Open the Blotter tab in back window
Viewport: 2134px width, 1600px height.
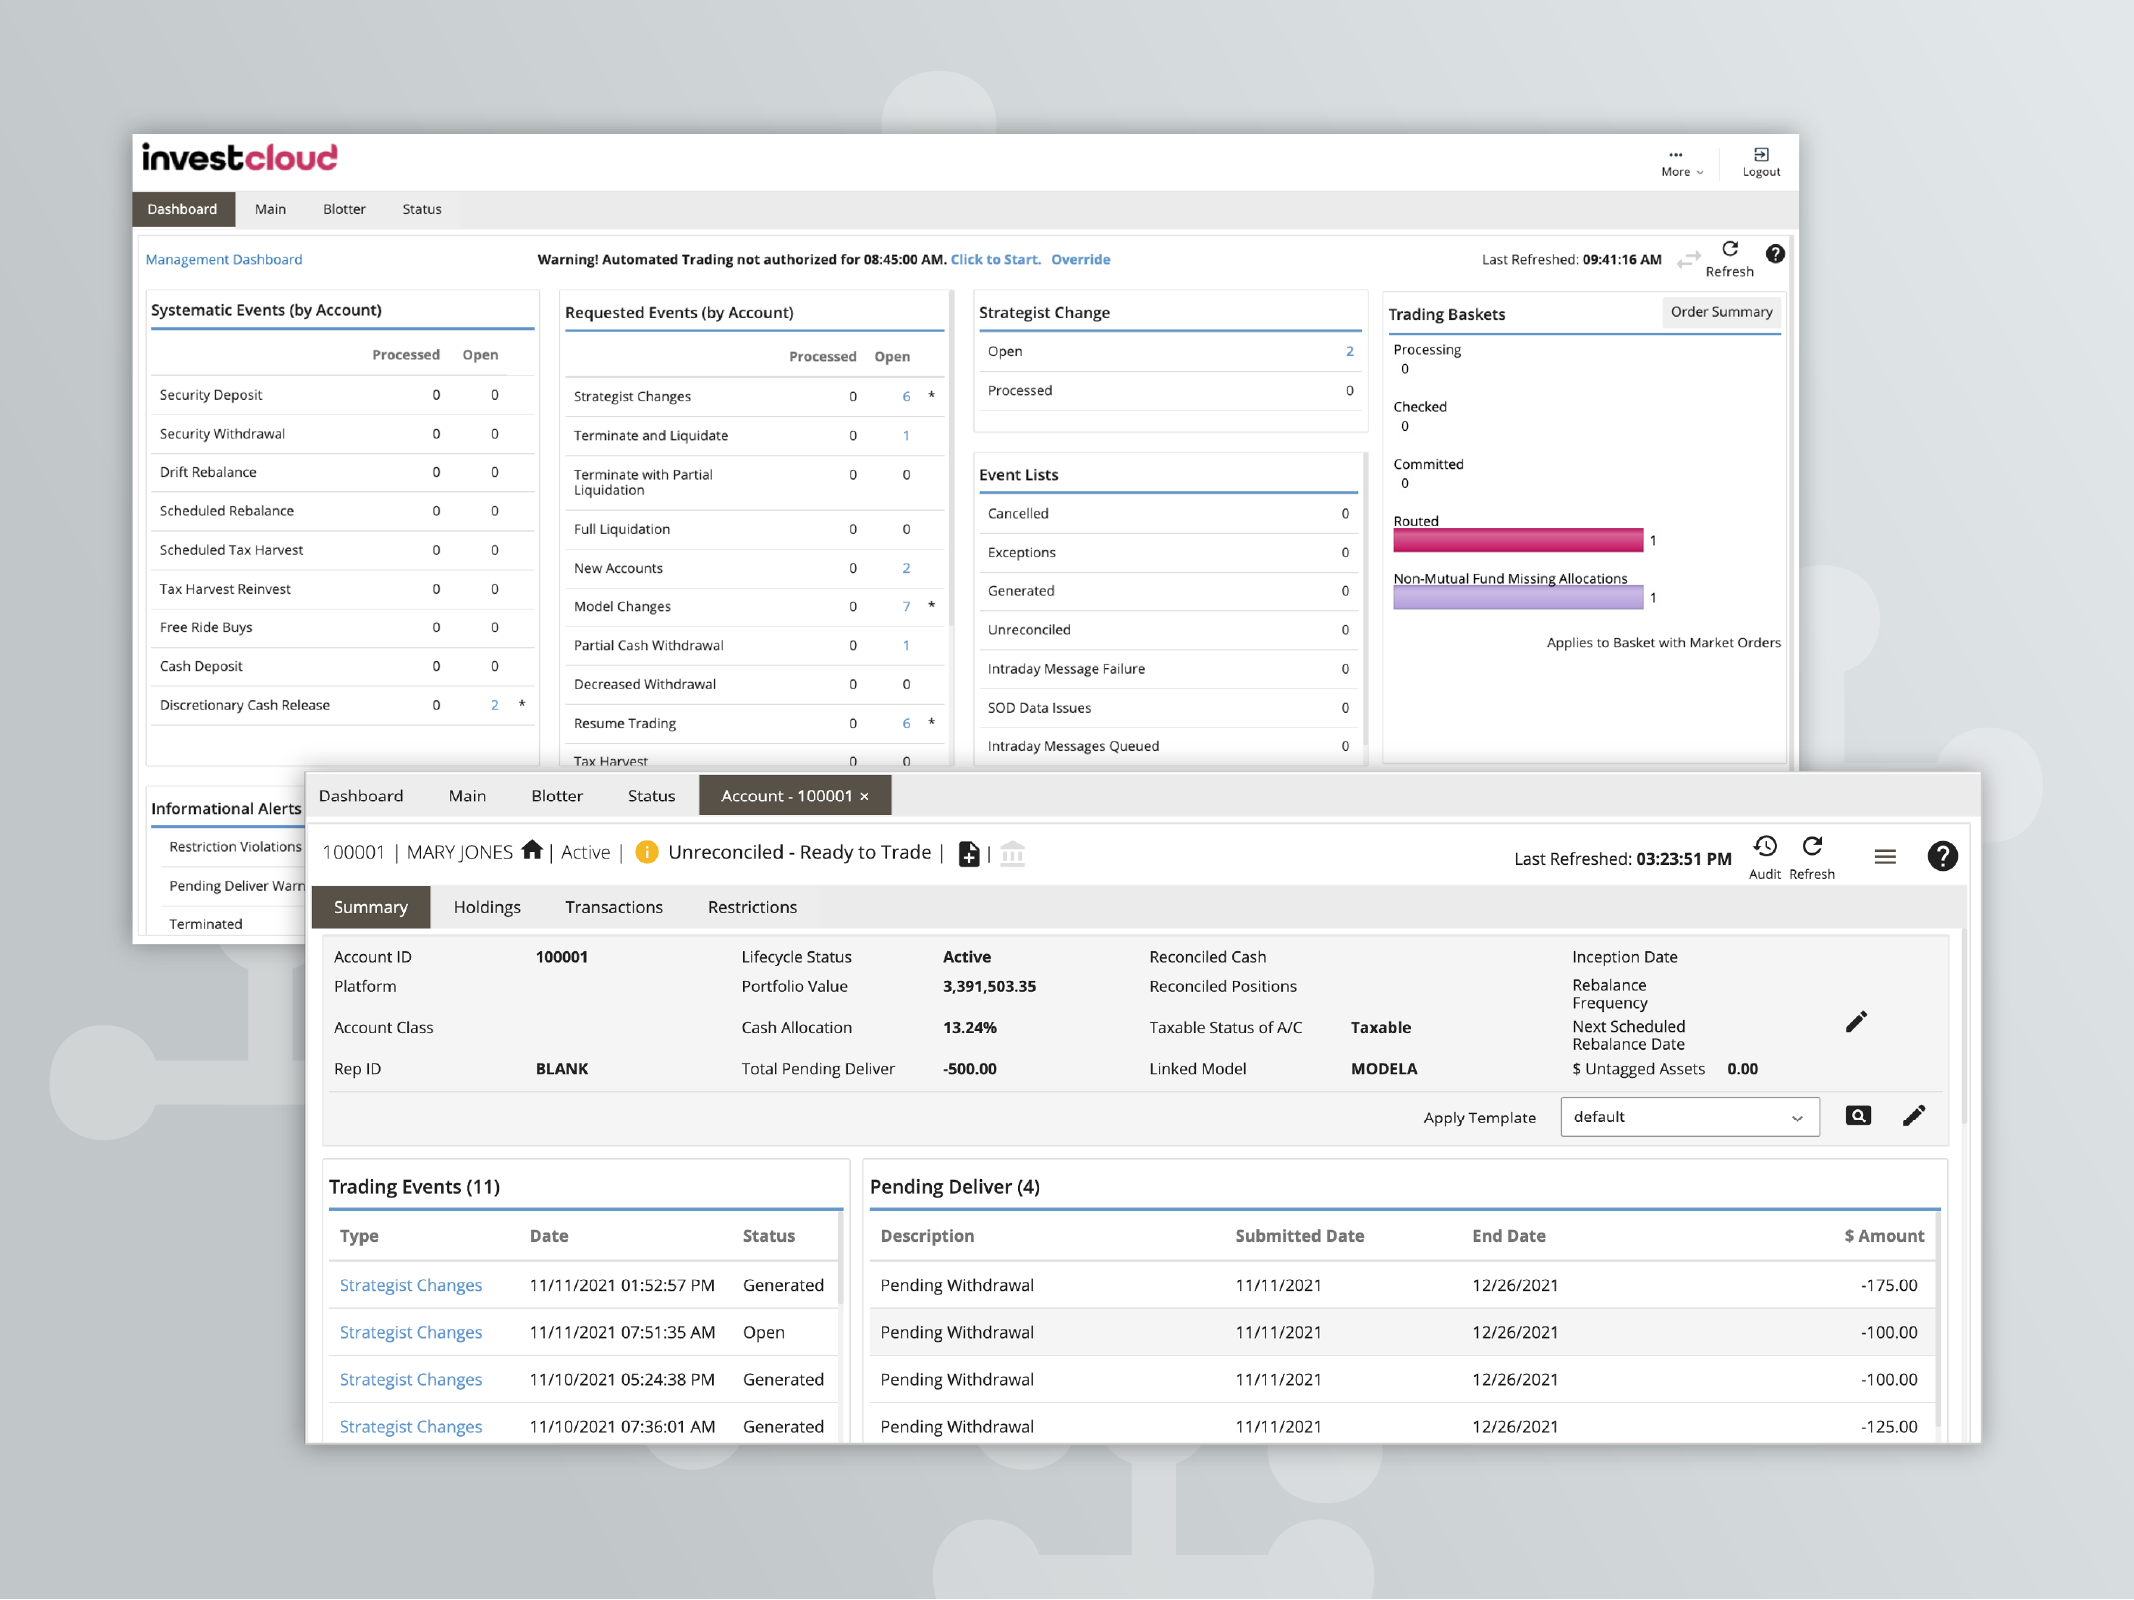[x=344, y=209]
